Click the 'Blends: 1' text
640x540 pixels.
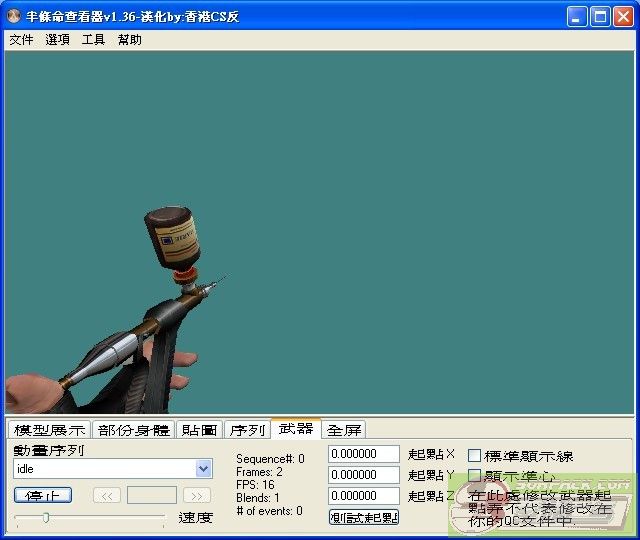(258, 498)
